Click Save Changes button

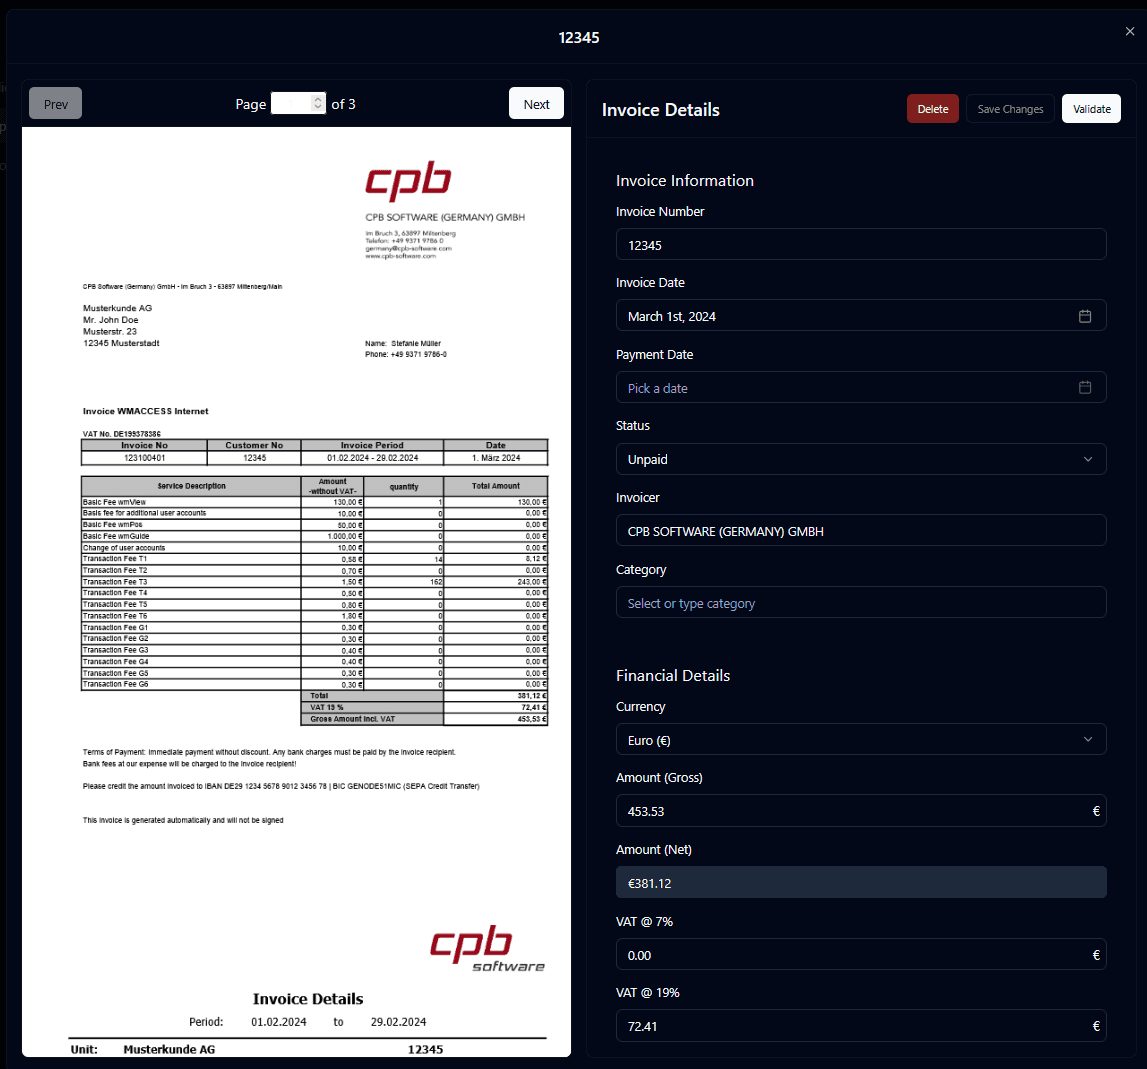click(1010, 109)
